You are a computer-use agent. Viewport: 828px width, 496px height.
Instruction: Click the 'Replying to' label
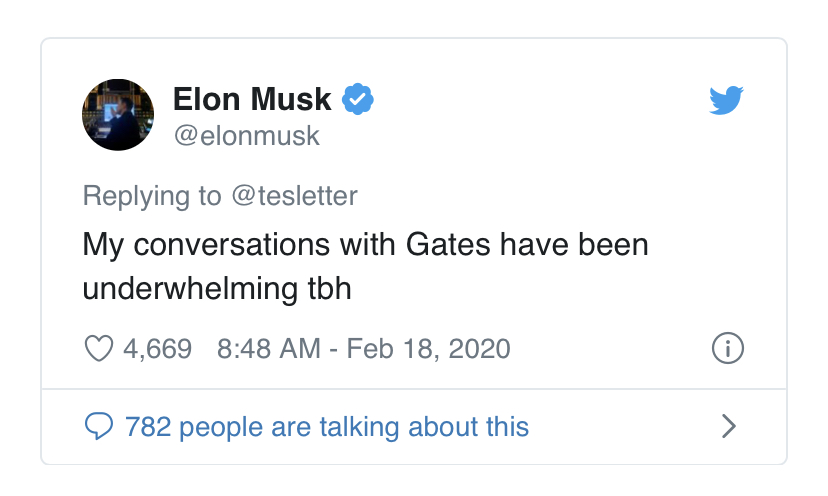click(x=152, y=196)
